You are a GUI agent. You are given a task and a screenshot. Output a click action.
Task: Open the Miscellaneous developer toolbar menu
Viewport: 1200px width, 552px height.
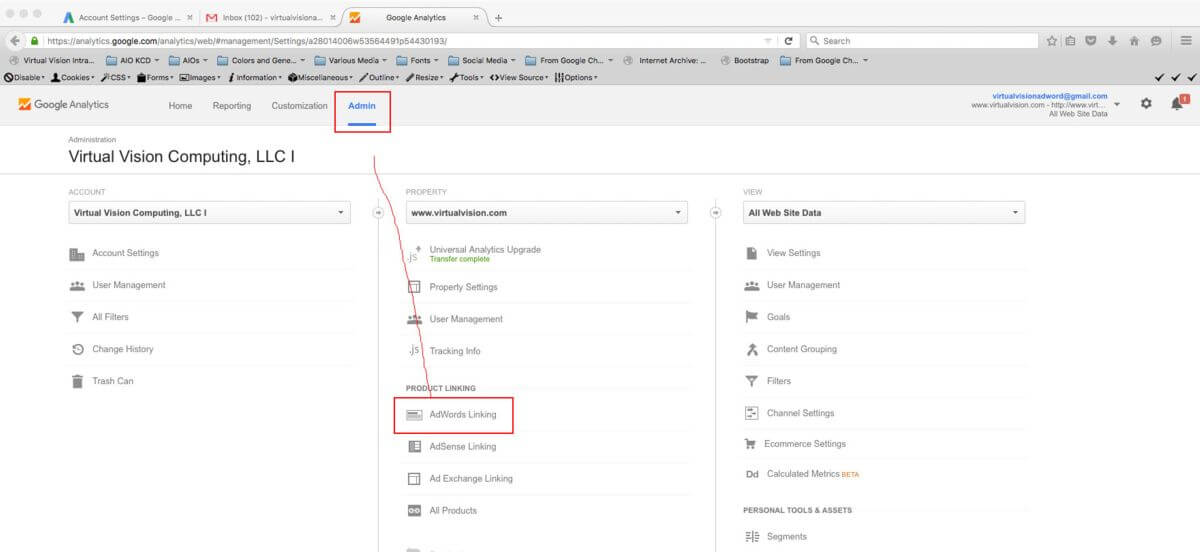point(321,77)
